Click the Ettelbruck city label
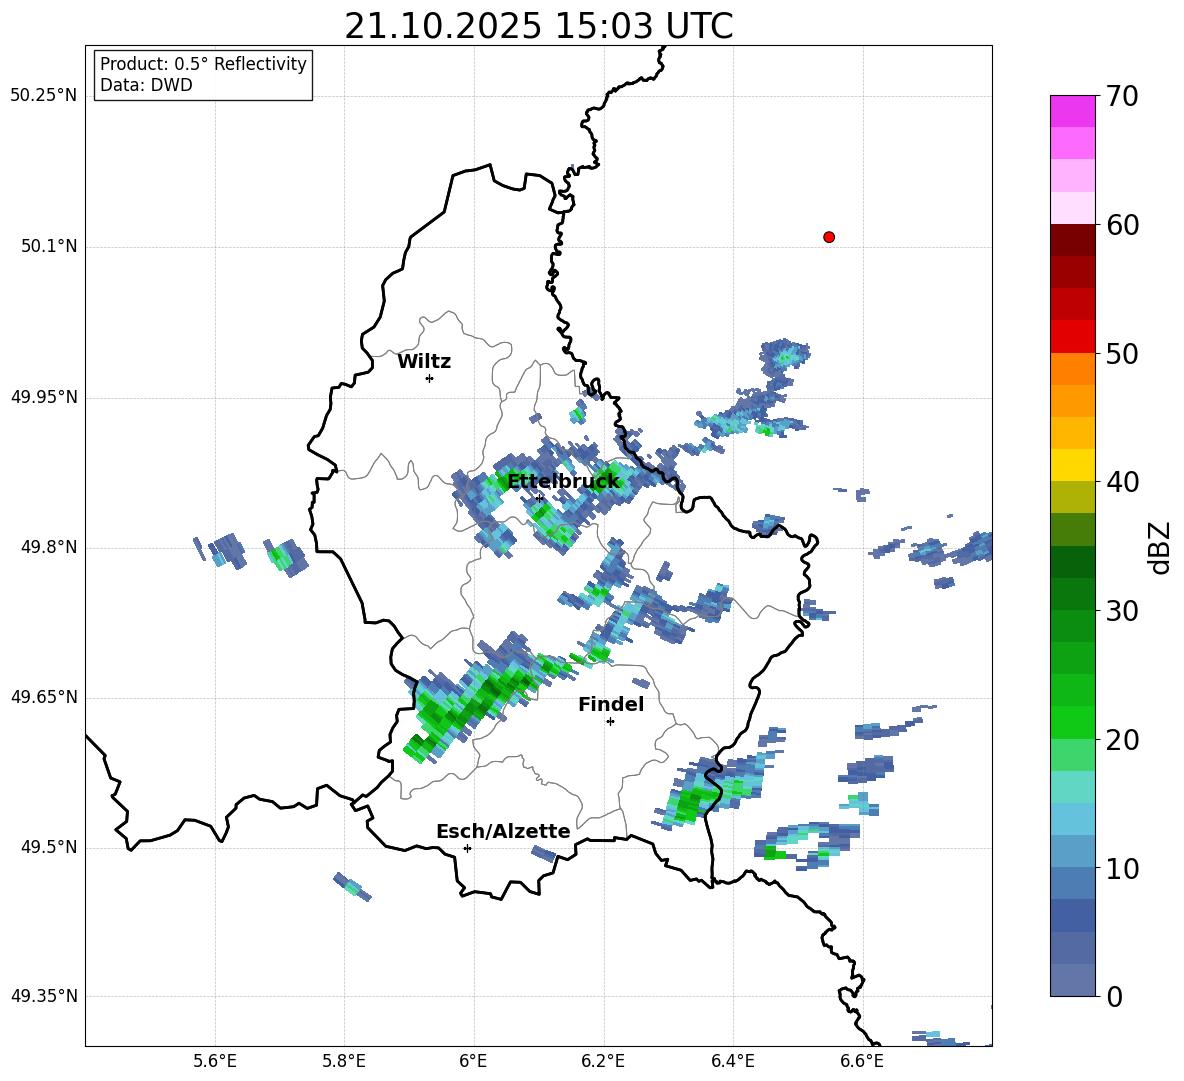This screenshot has width=1184, height=1081. click(x=563, y=482)
